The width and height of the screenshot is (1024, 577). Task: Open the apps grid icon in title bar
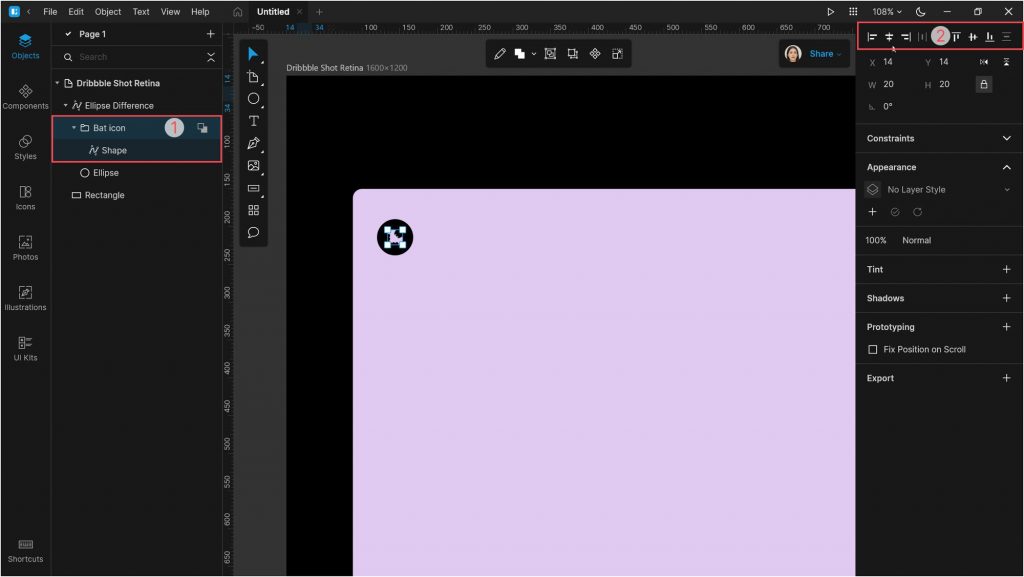853,12
